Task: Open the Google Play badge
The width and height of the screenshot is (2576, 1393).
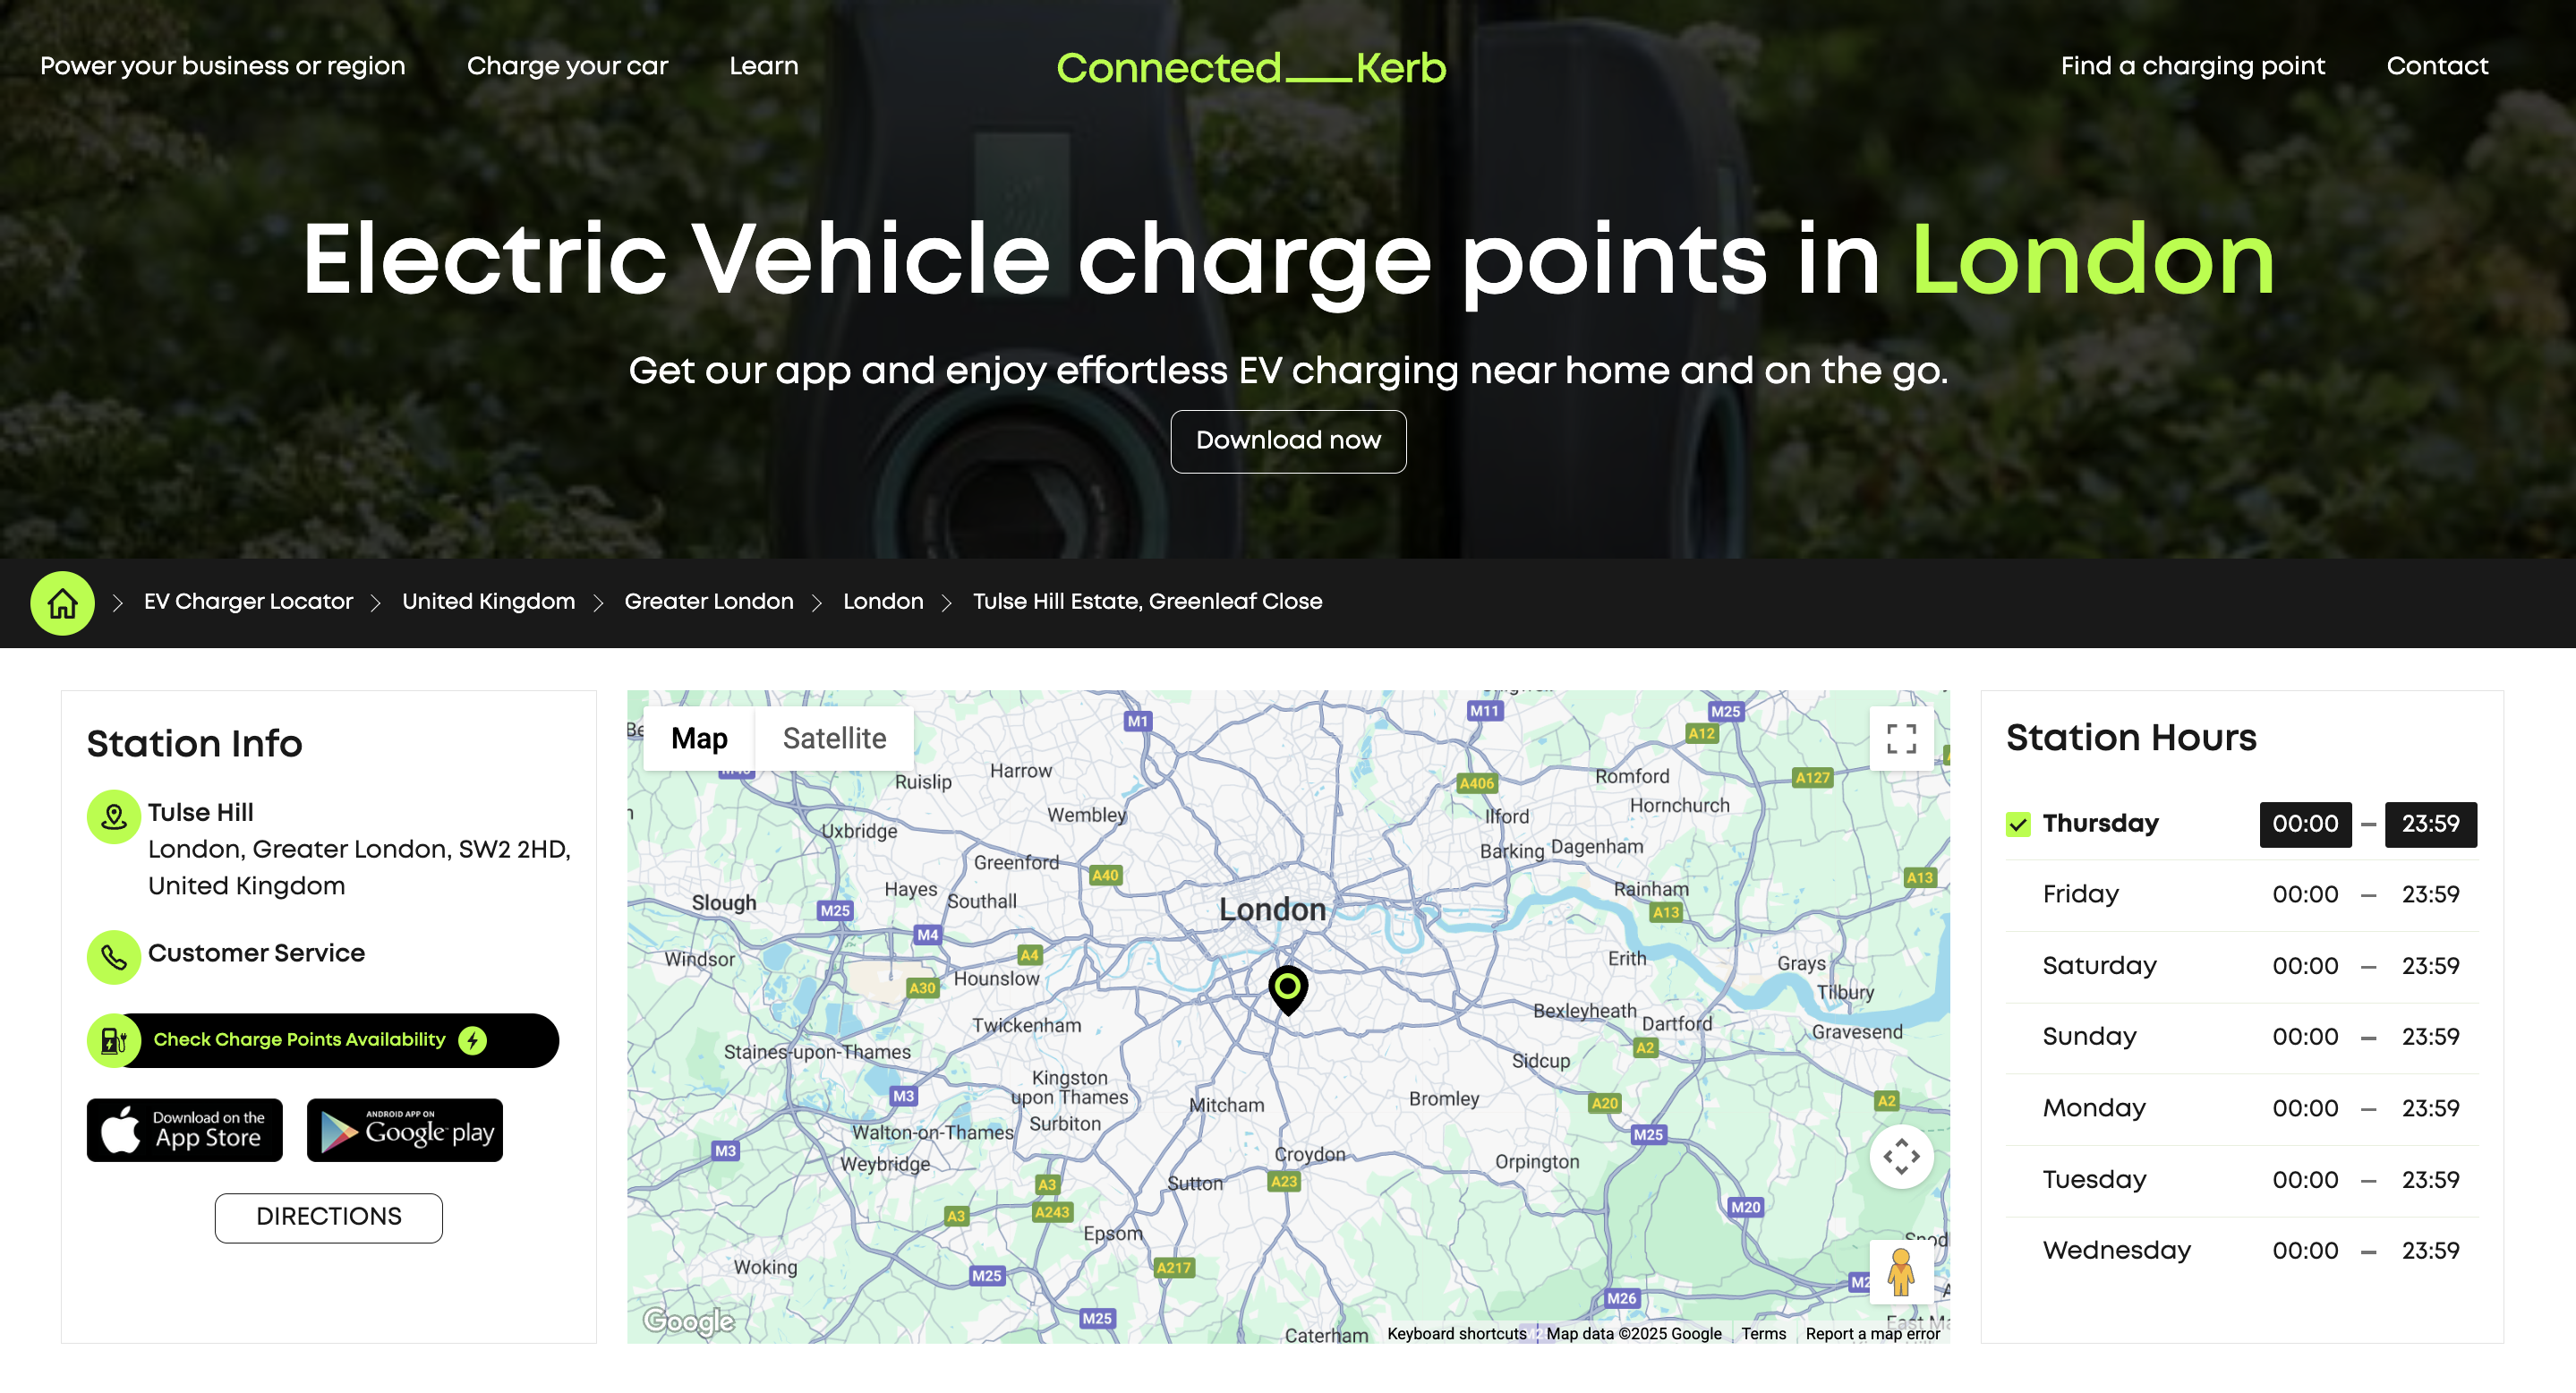Action: (x=405, y=1130)
